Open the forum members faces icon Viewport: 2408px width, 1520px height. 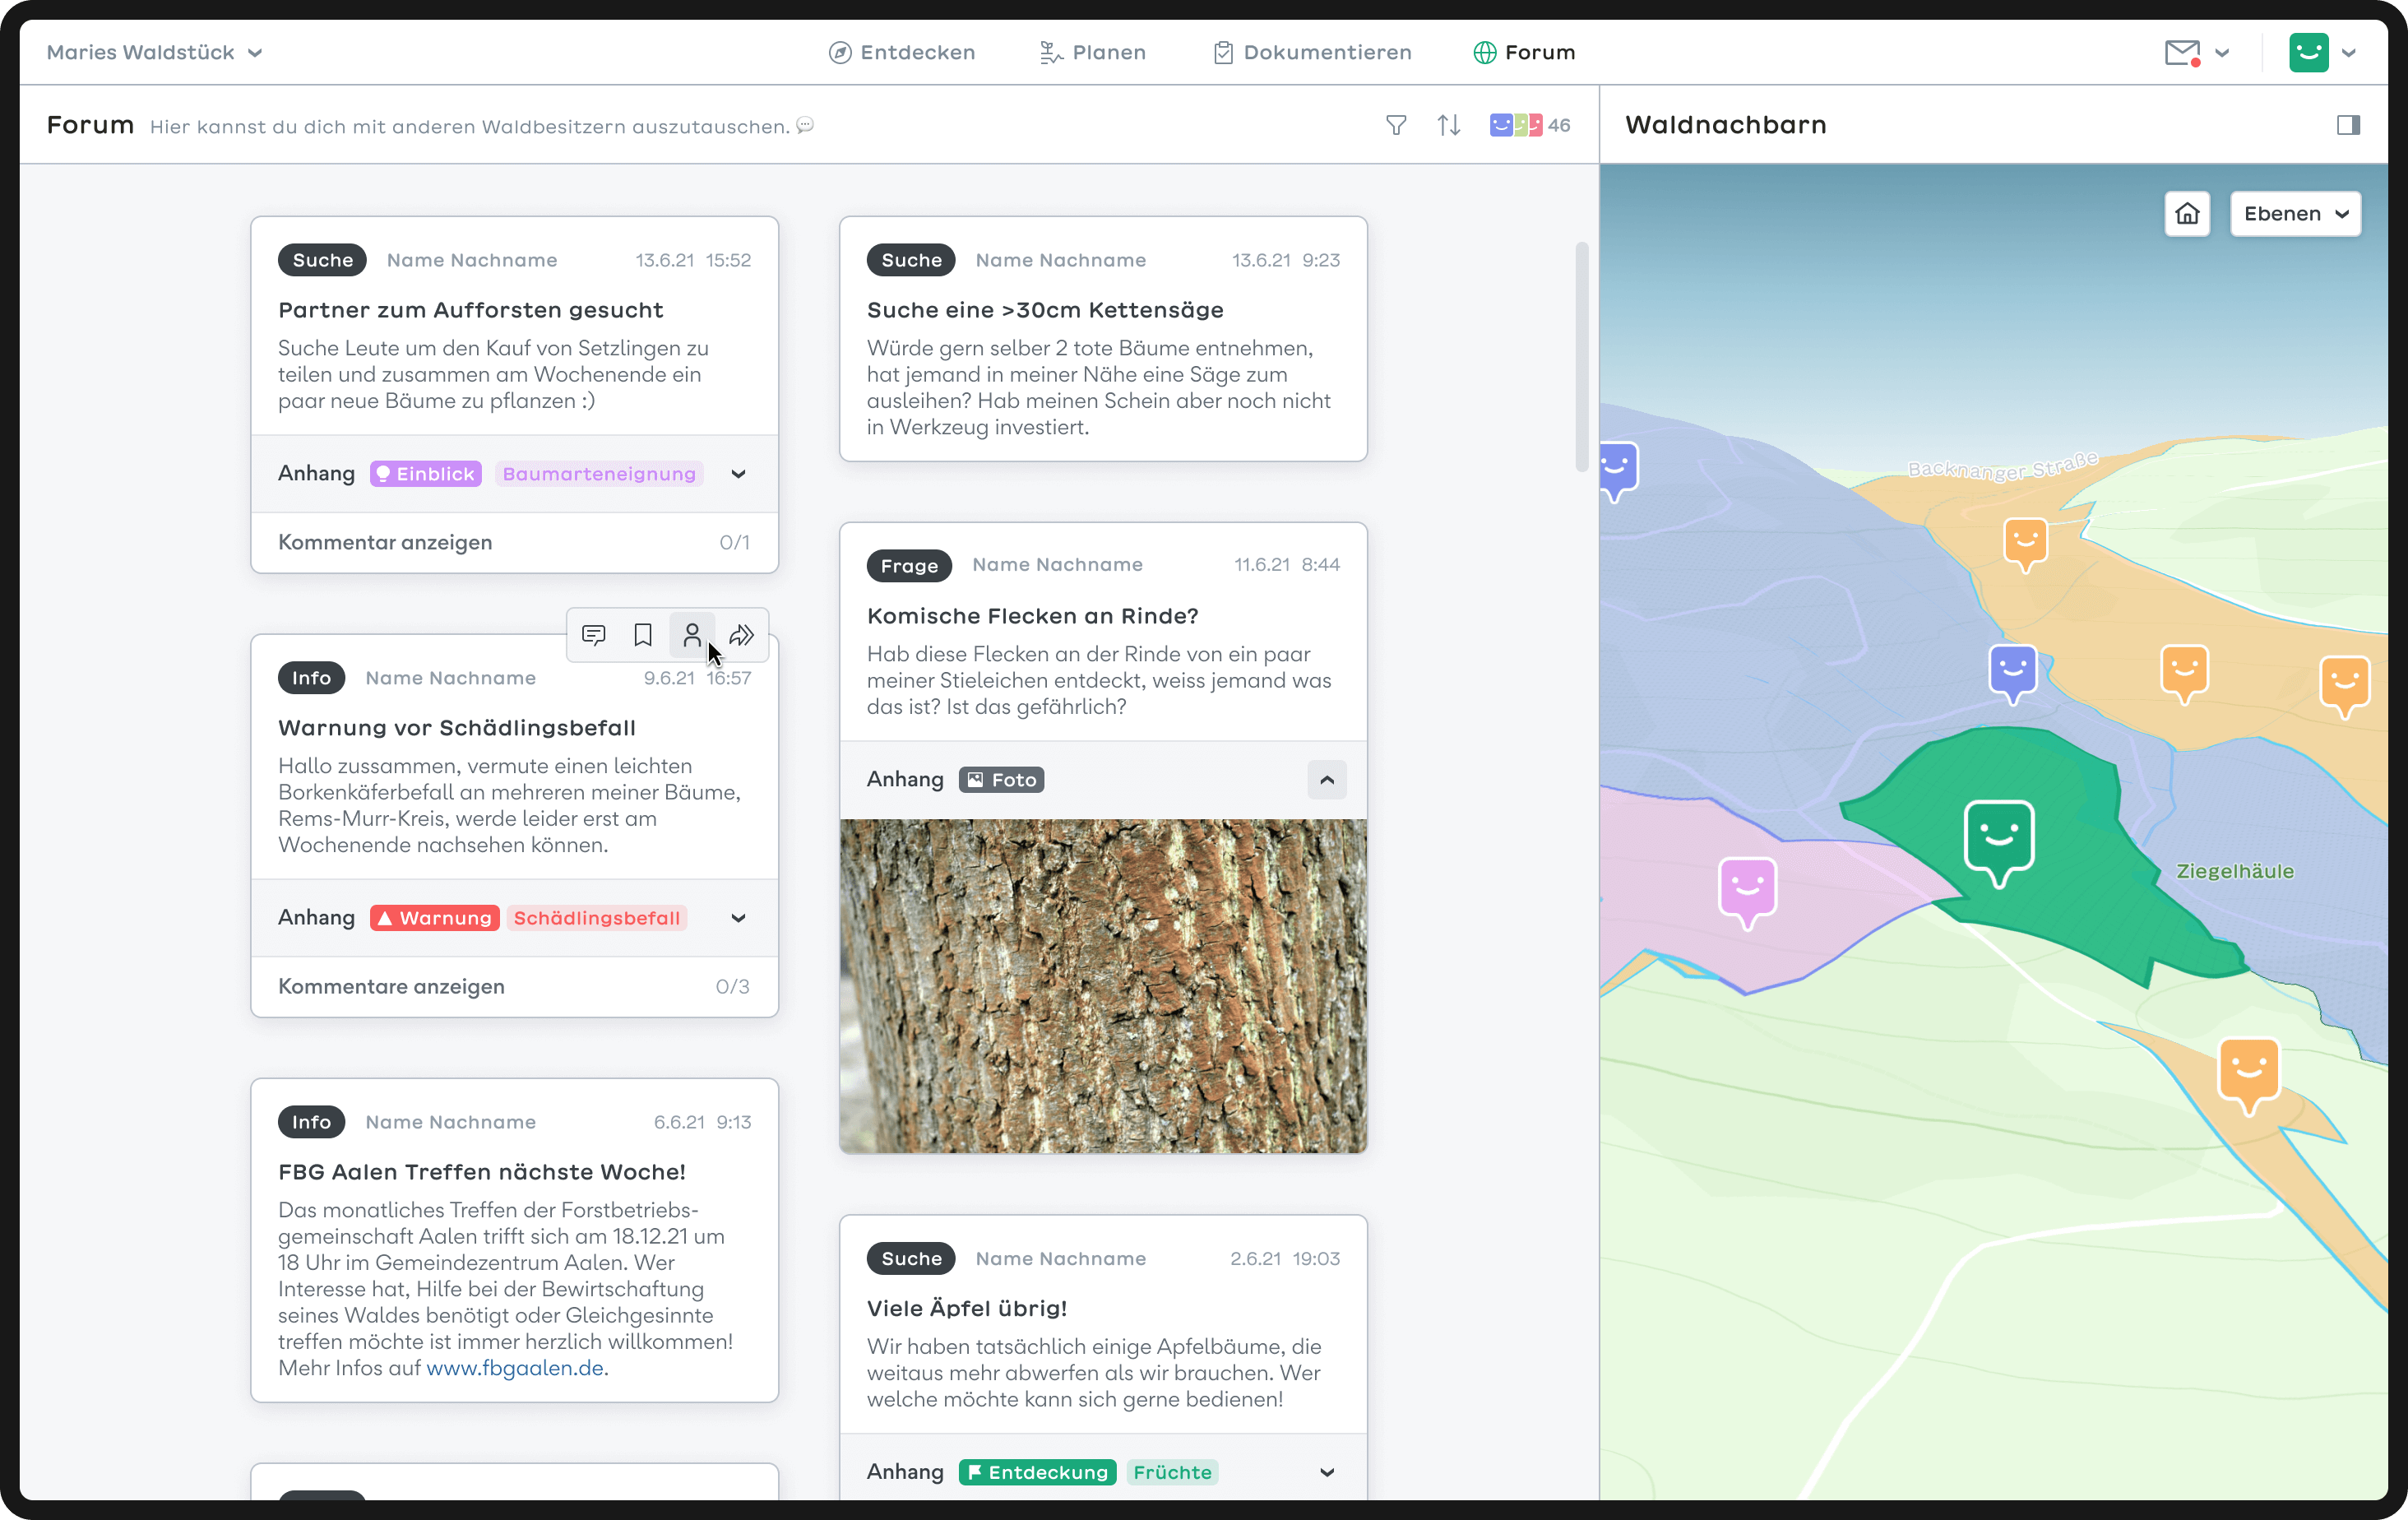1516,125
